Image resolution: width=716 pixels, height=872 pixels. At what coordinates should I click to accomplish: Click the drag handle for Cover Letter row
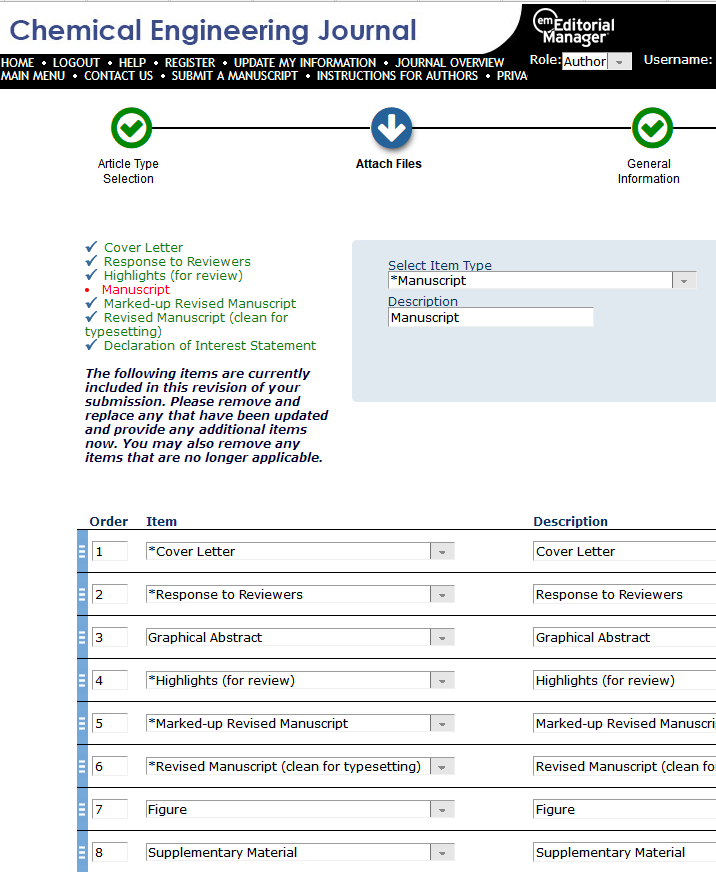pyautogui.click(x=82, y=551)
